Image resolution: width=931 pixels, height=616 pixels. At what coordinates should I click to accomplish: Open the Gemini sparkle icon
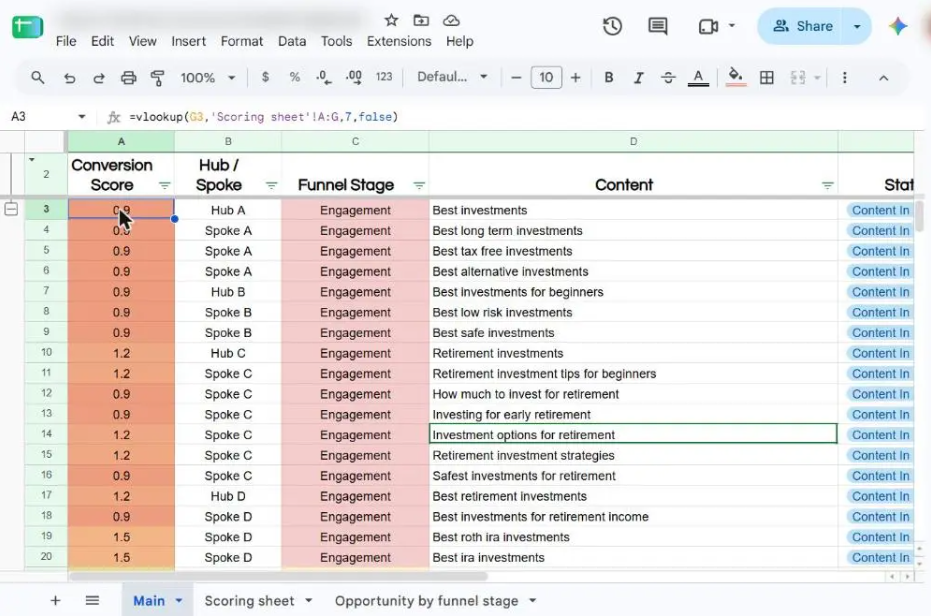pyautogui.click(x=898, y=26)
